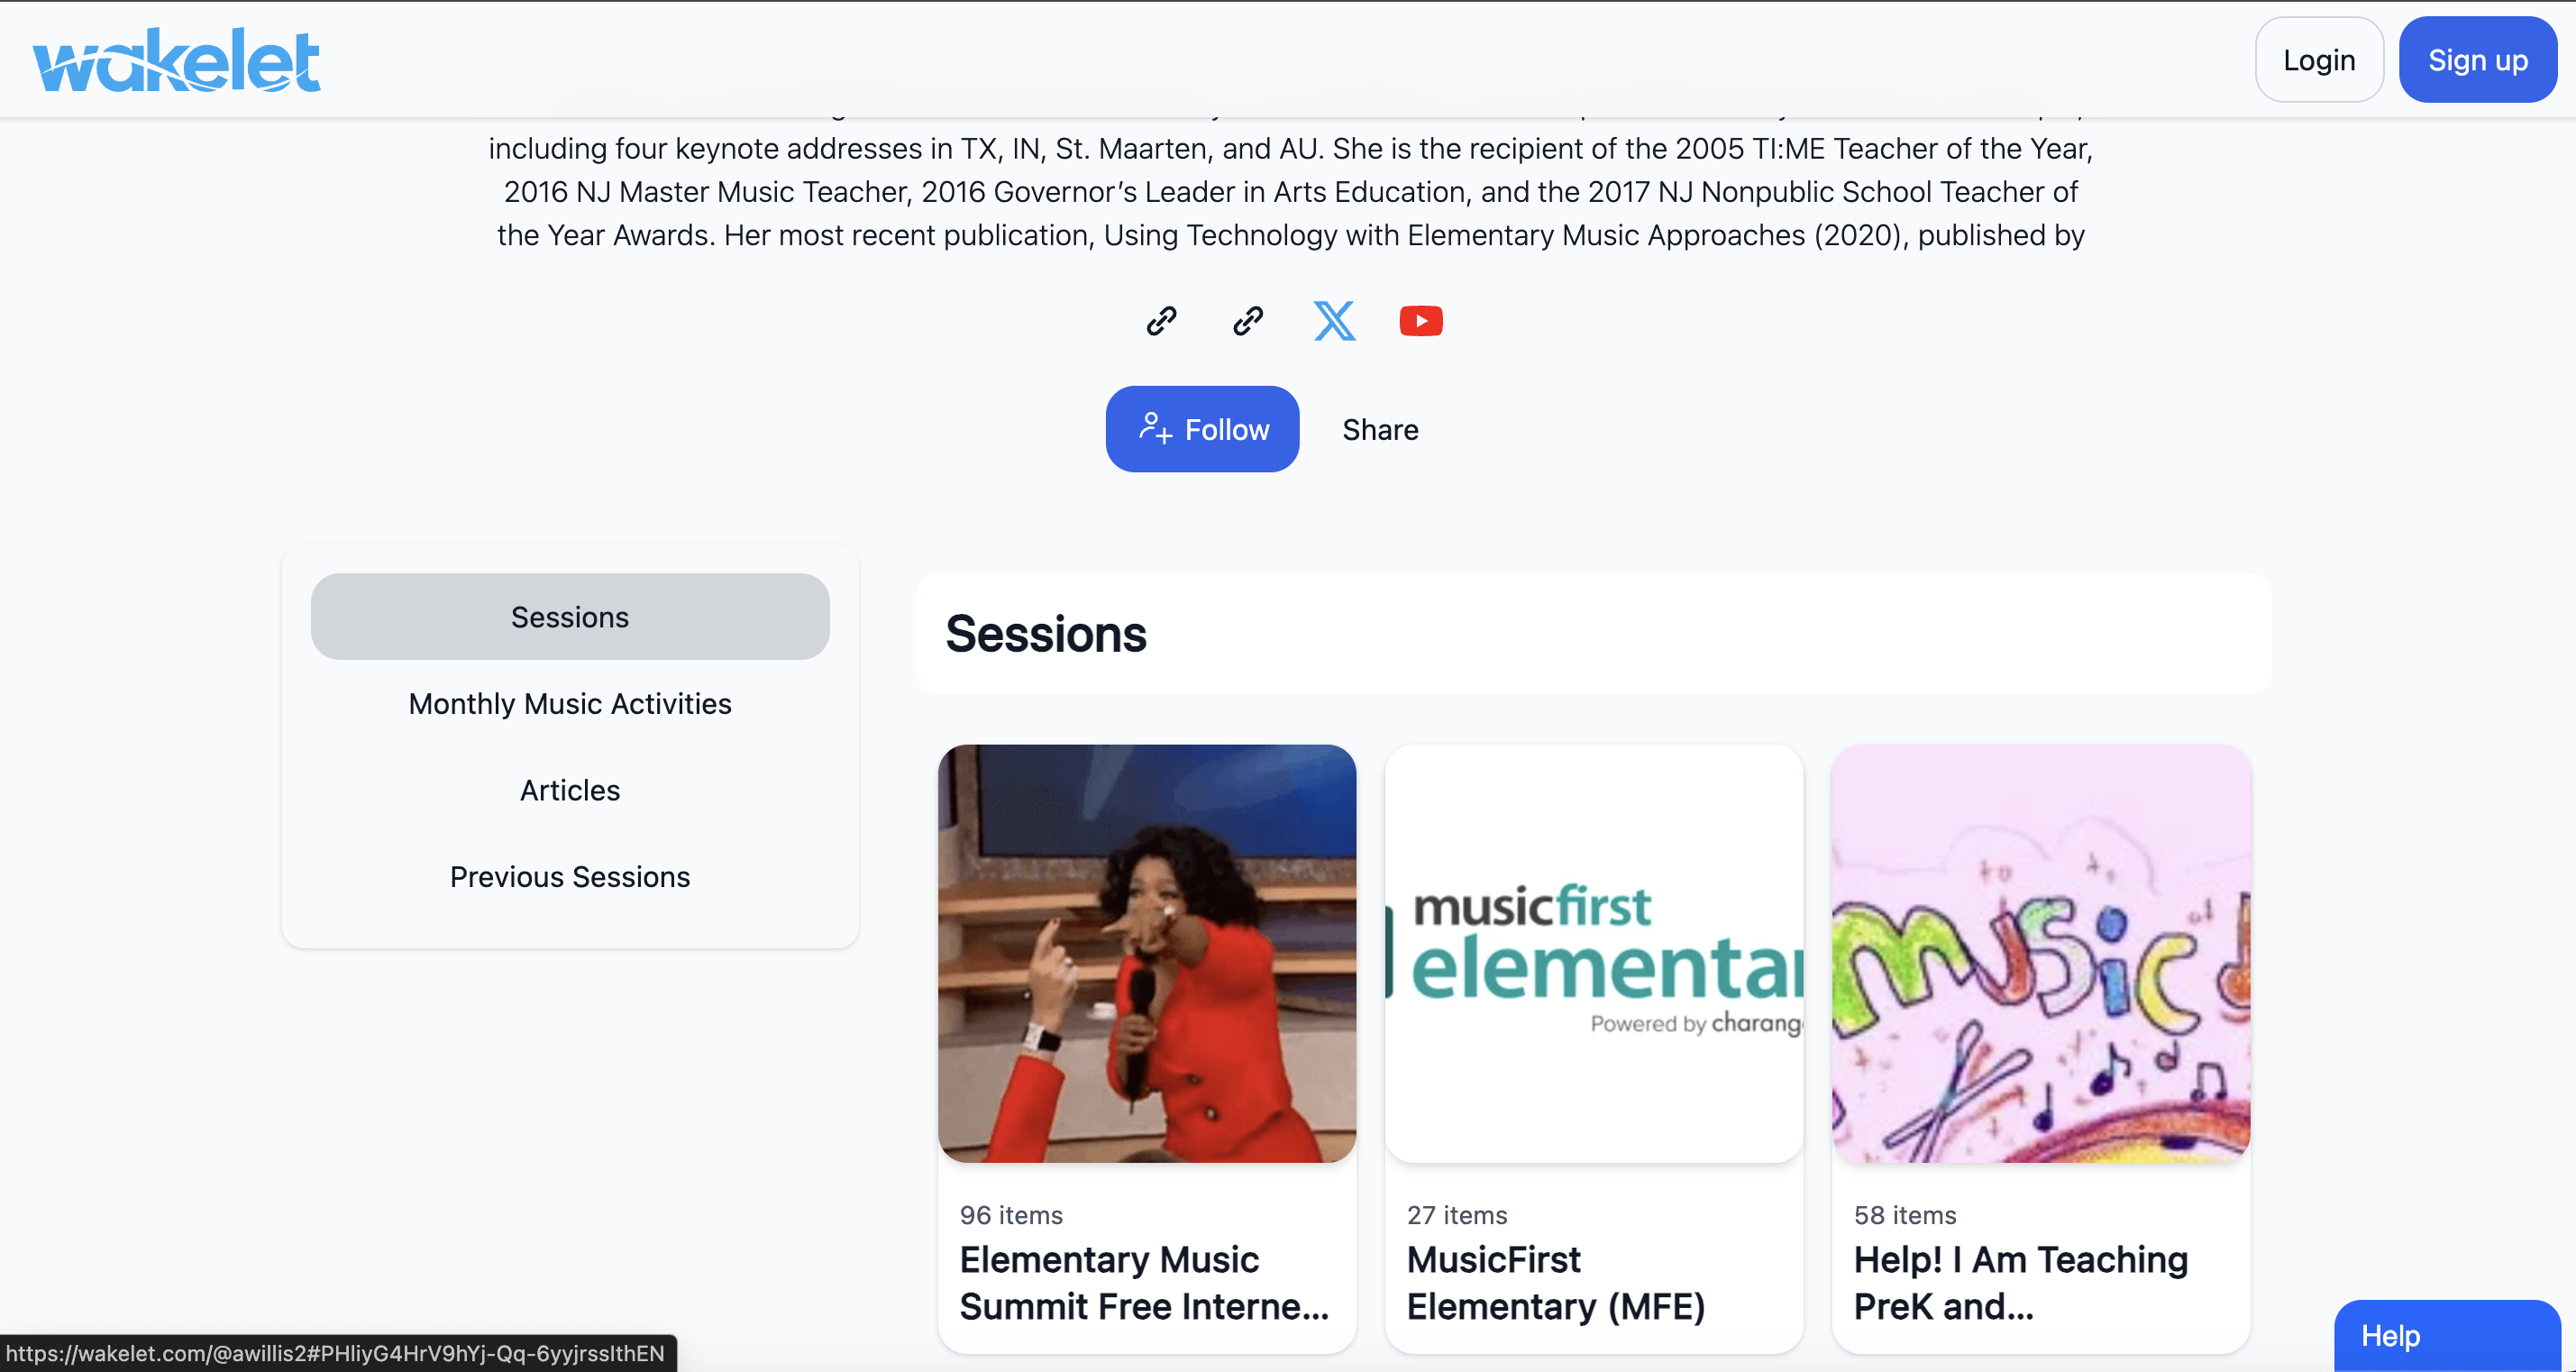The width and height of the screenshot is (2576, 1372).
Task: Click the Share button
Action: click(1380, 429)
